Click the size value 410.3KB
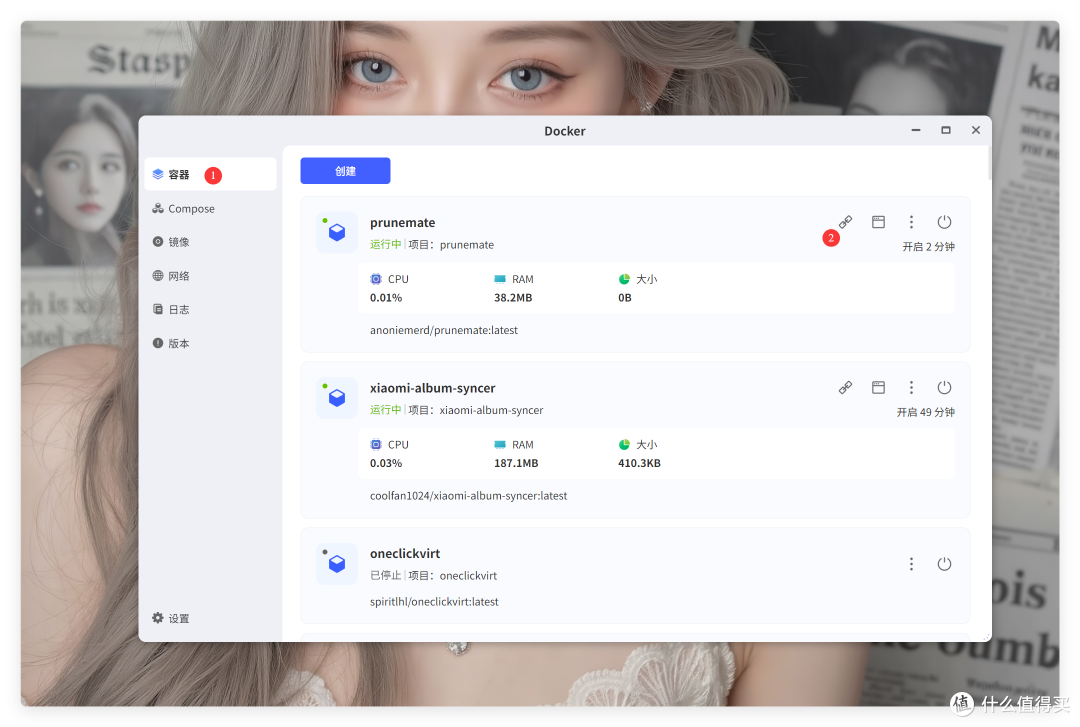Screen dimensions: 1080x727 point(639,463)
